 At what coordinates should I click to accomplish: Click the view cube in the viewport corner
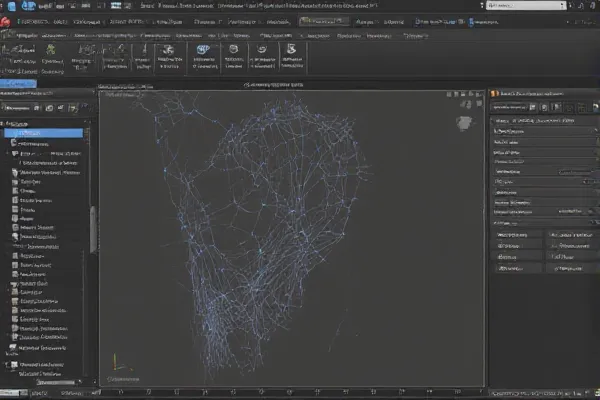[463, 123]
